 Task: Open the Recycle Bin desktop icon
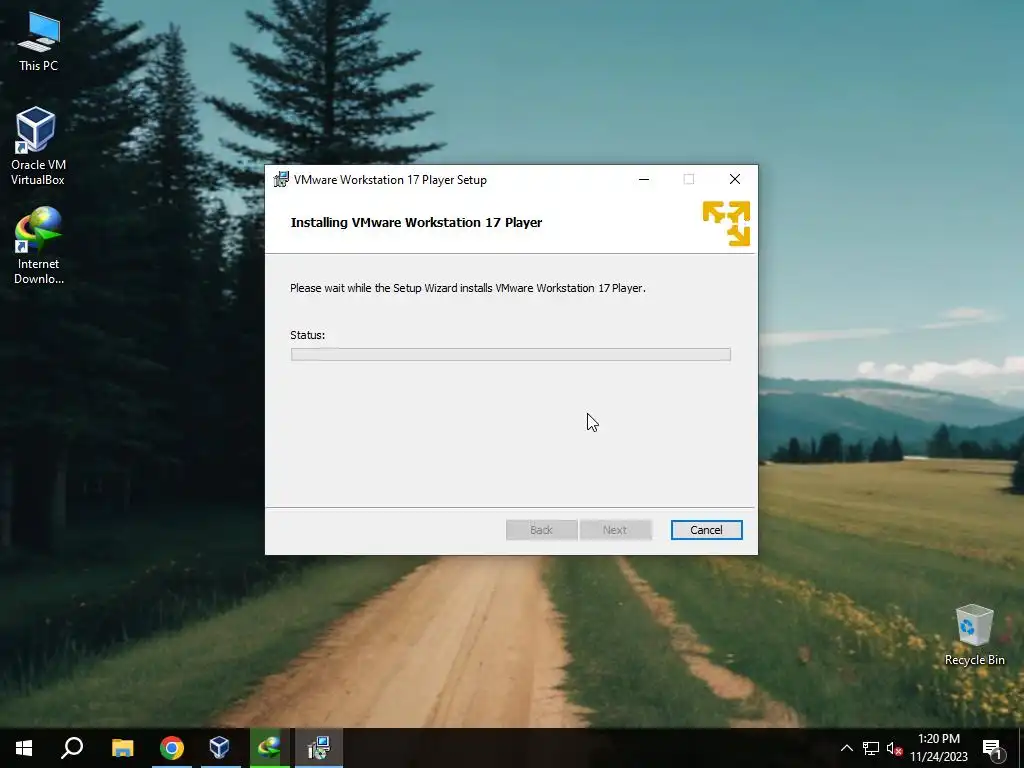(974, 635)
